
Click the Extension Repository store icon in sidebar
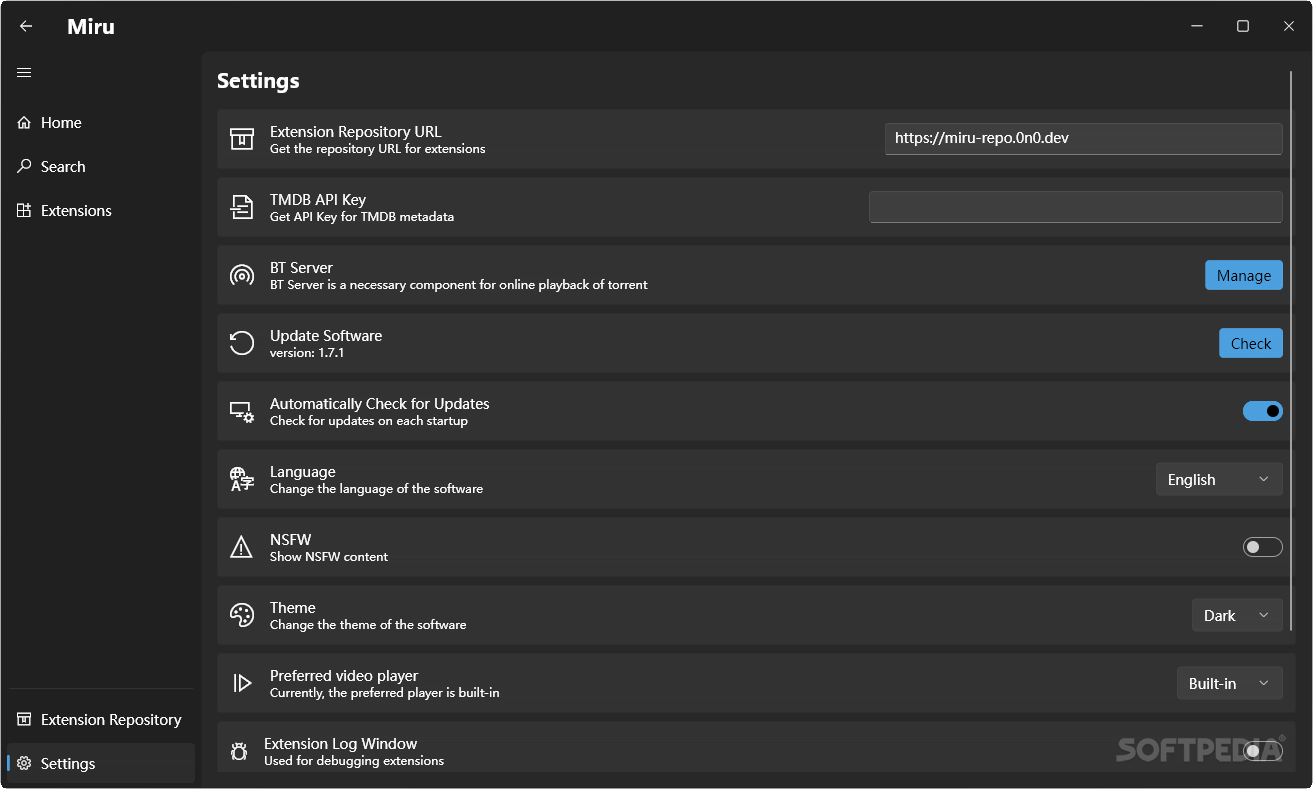(x=24, y=719)
